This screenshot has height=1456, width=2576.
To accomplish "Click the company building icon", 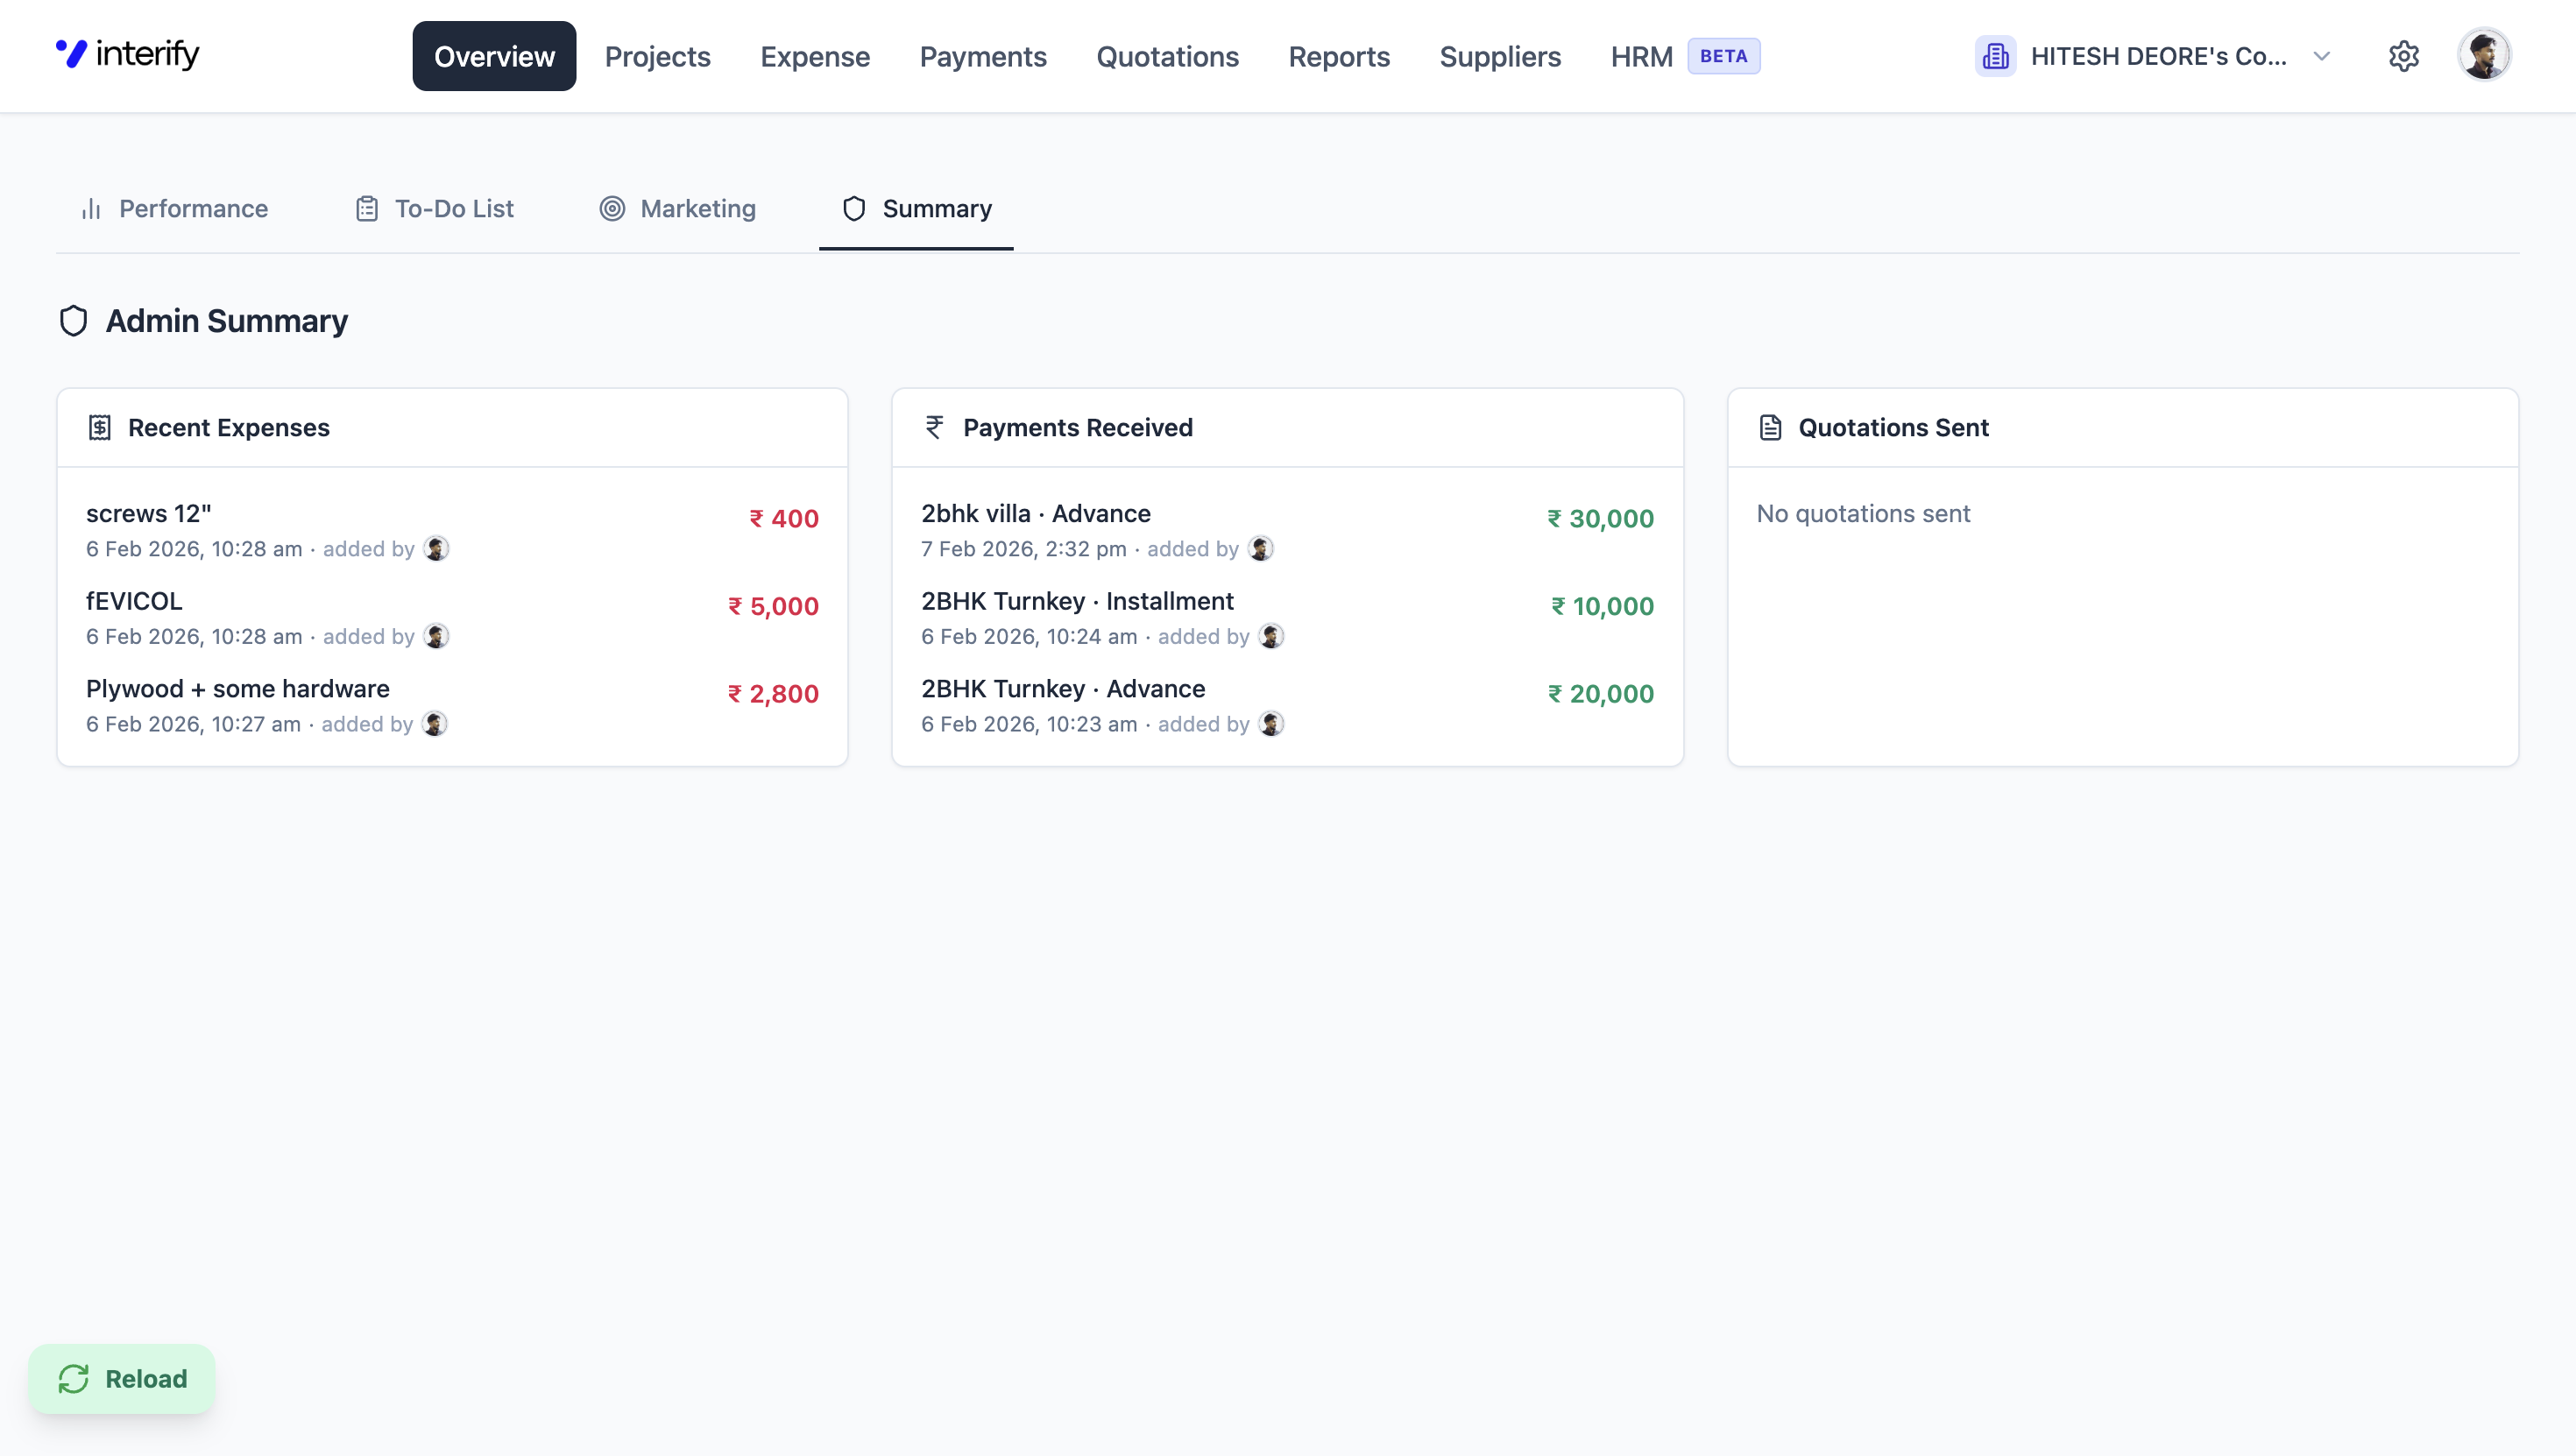I will tap(1995, 56).
